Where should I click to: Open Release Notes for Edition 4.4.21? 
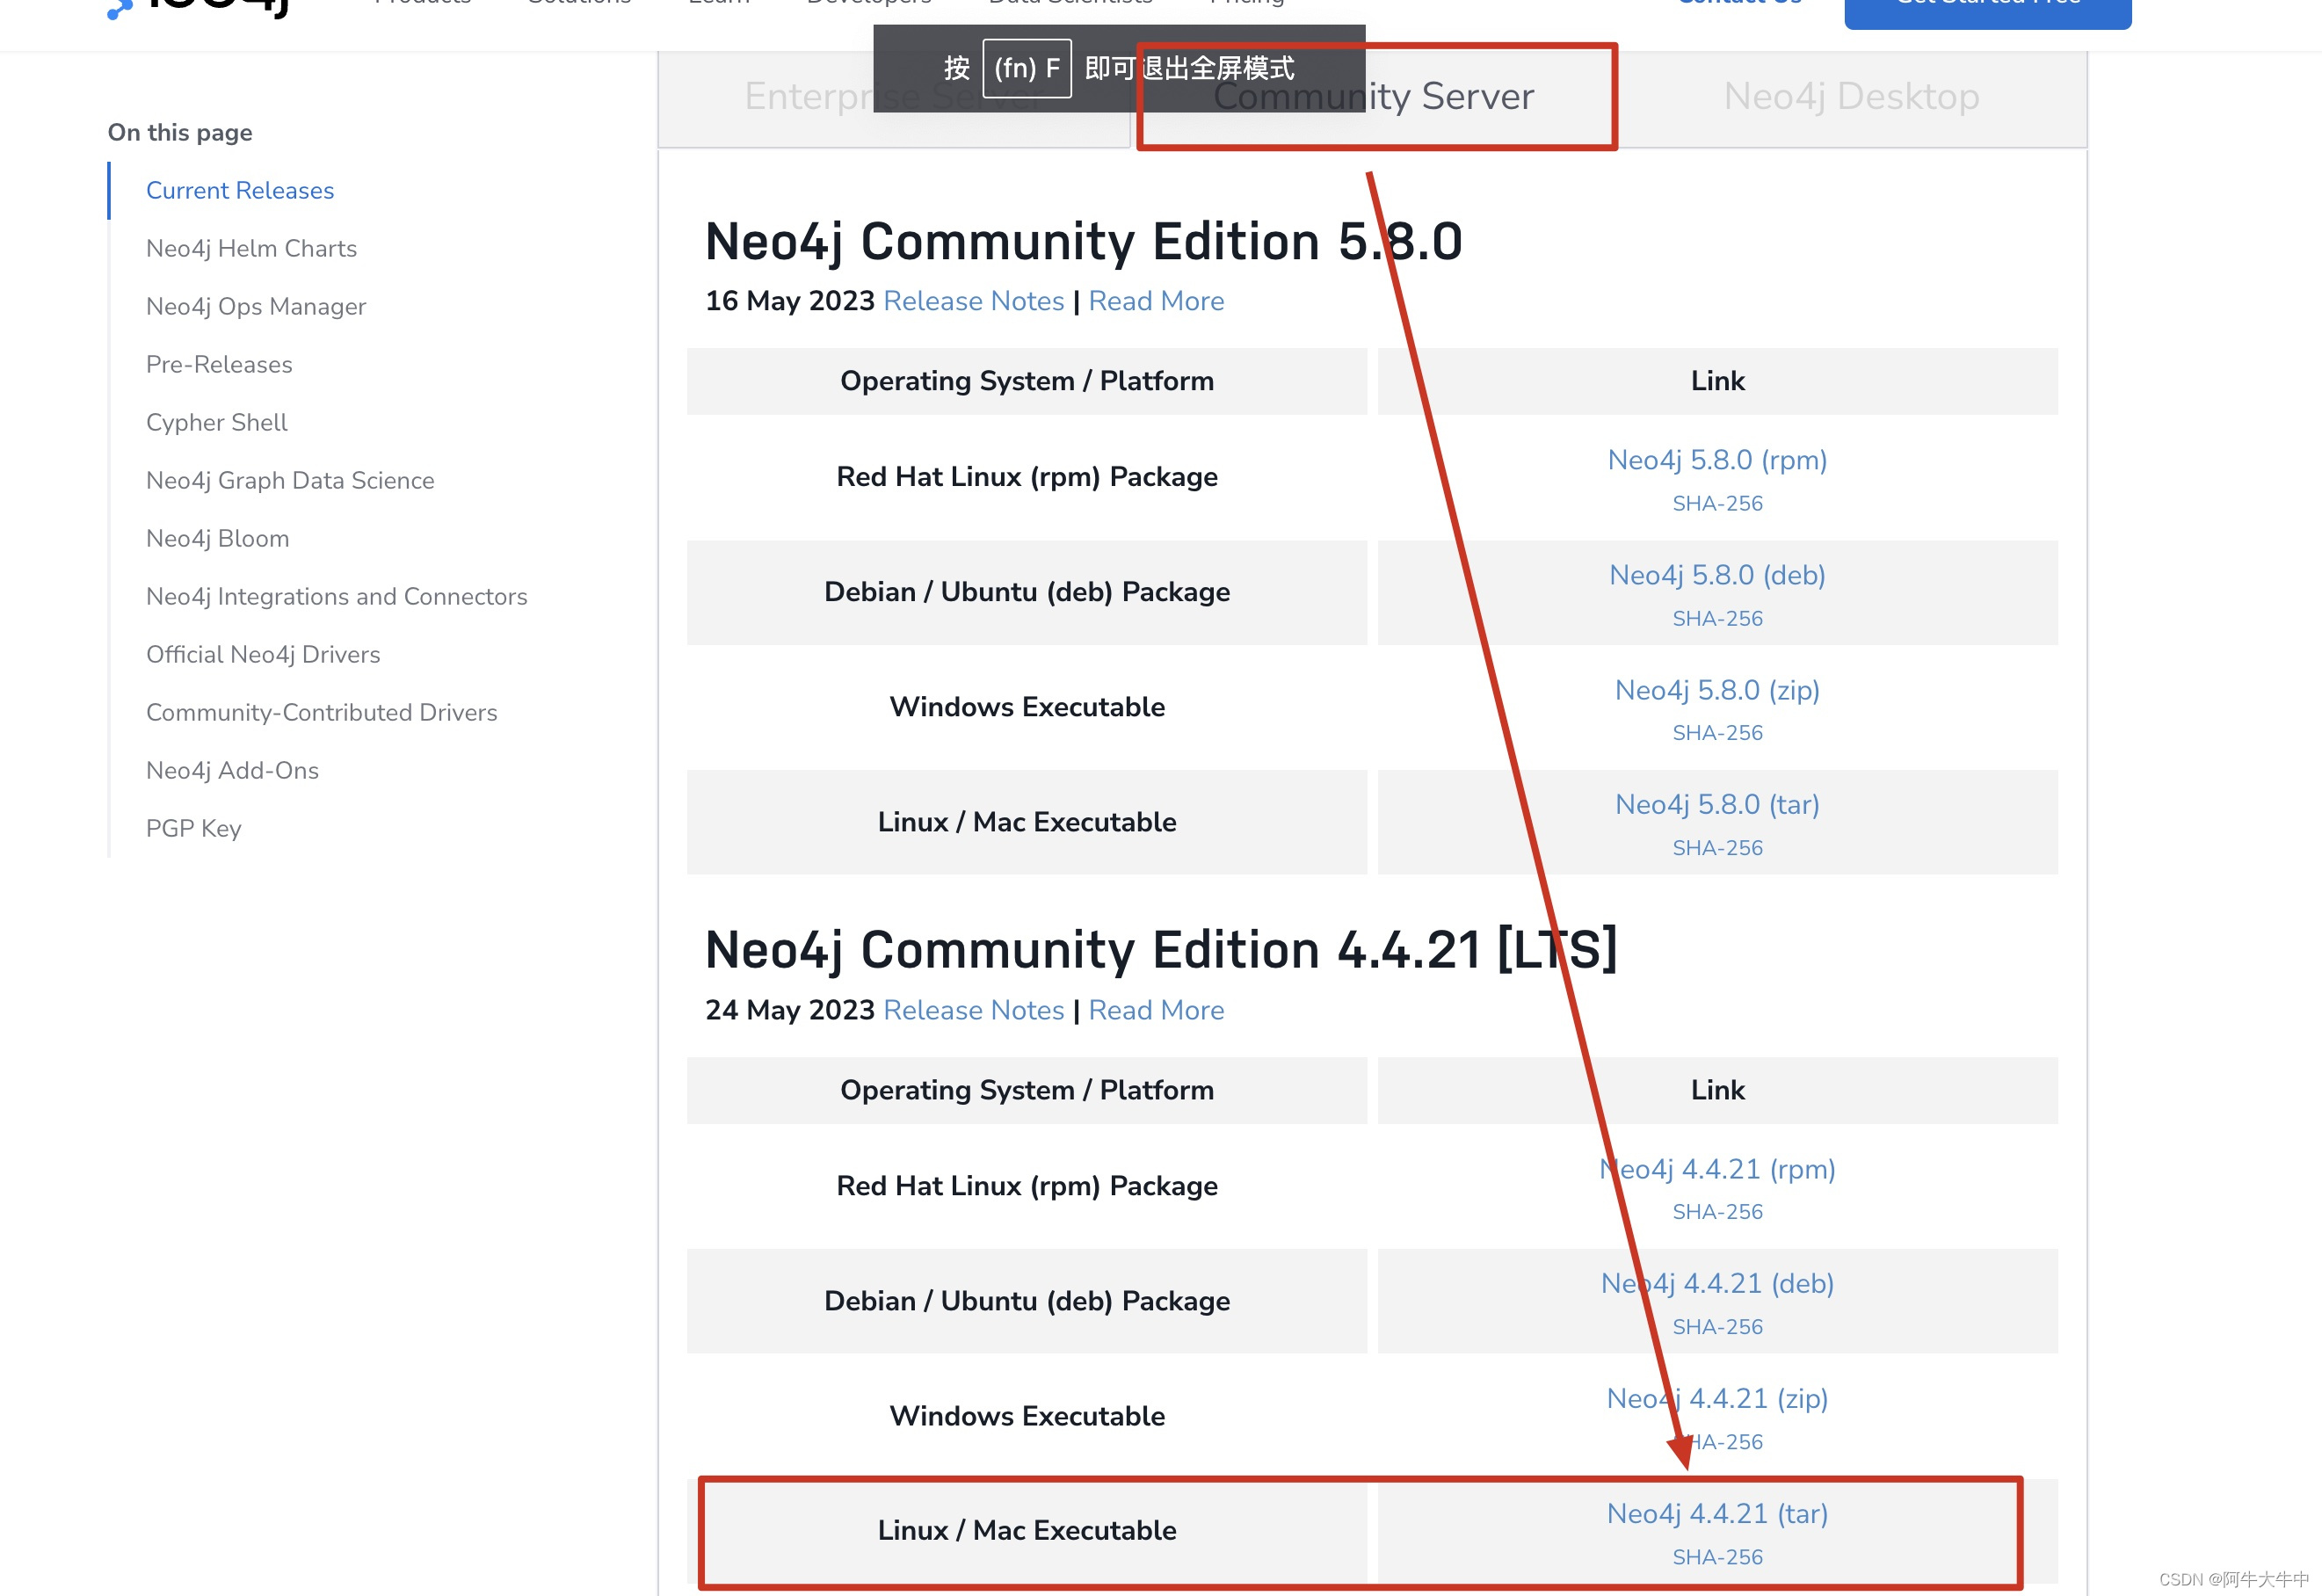pos(974,1010)
